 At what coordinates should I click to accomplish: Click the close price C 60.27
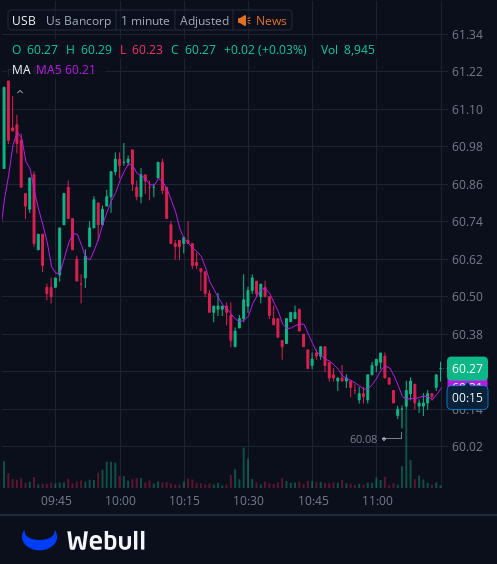click(193, 50)
